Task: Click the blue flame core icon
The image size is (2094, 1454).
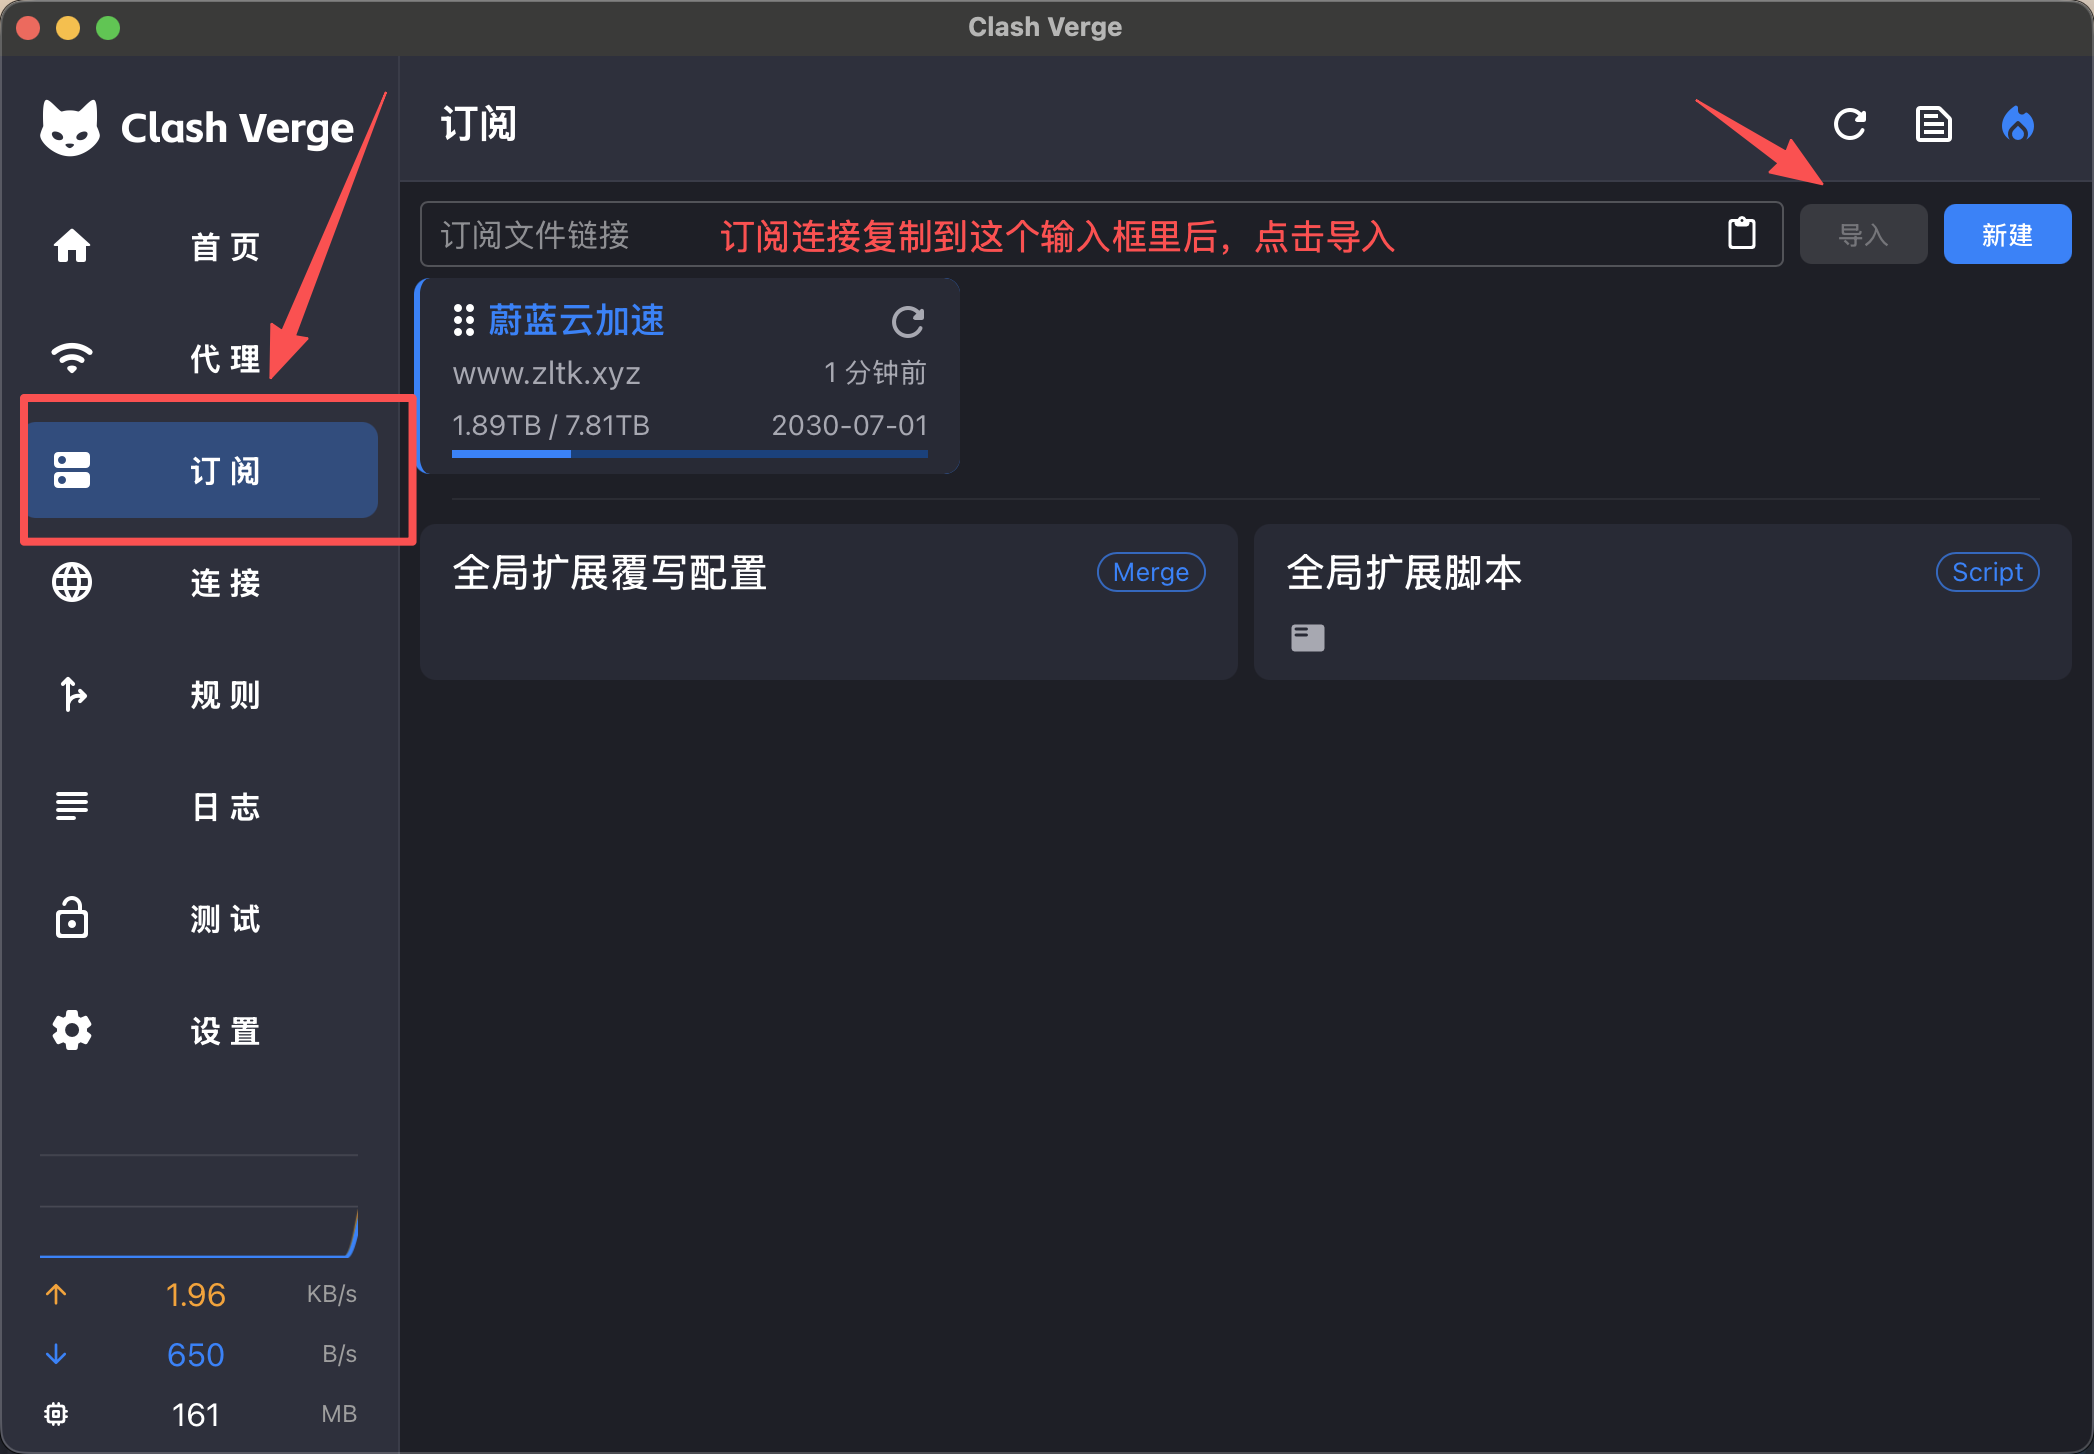Action: pyautogui.click(x=2017, y=124)
